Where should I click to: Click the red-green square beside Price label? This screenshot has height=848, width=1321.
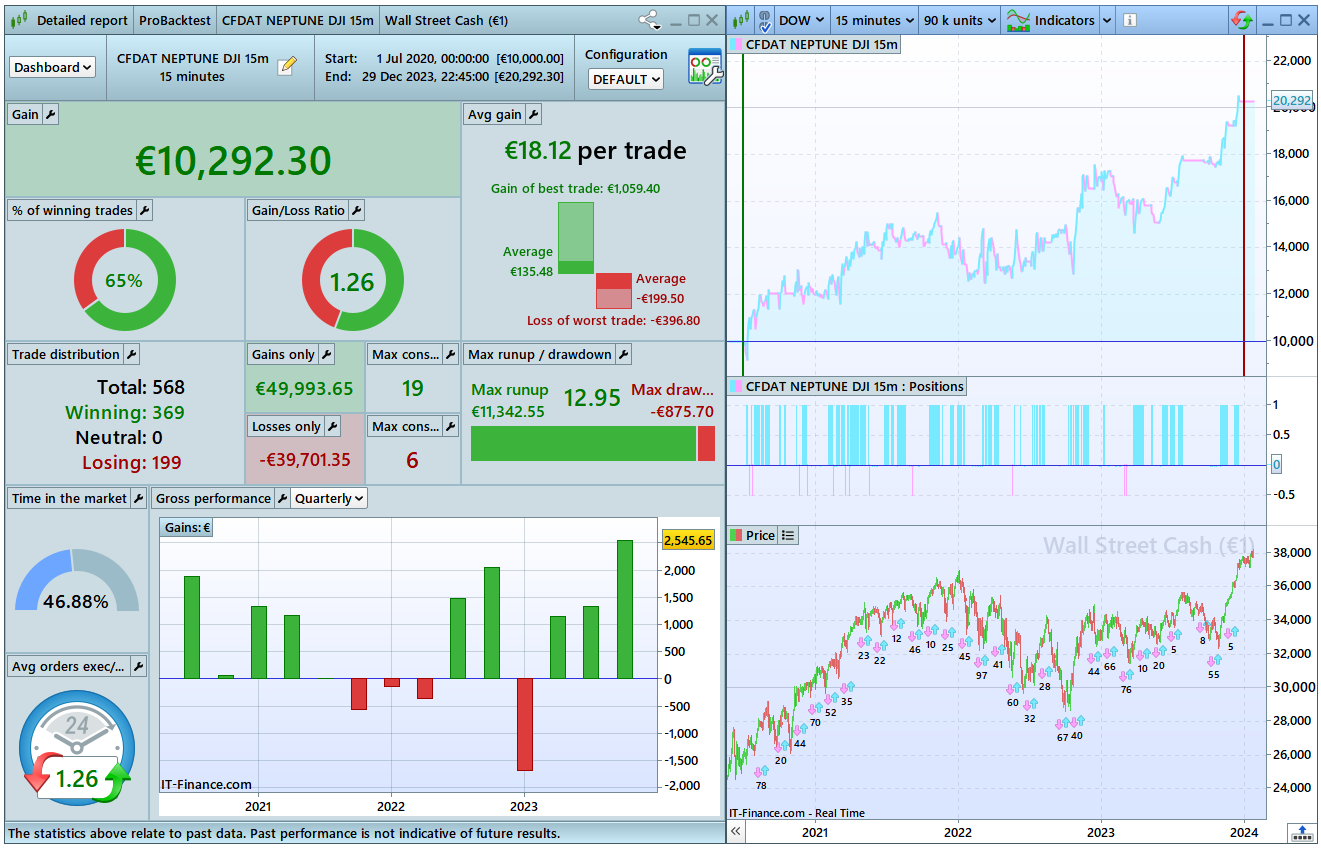pyautogui.click(x=737, y=536)
